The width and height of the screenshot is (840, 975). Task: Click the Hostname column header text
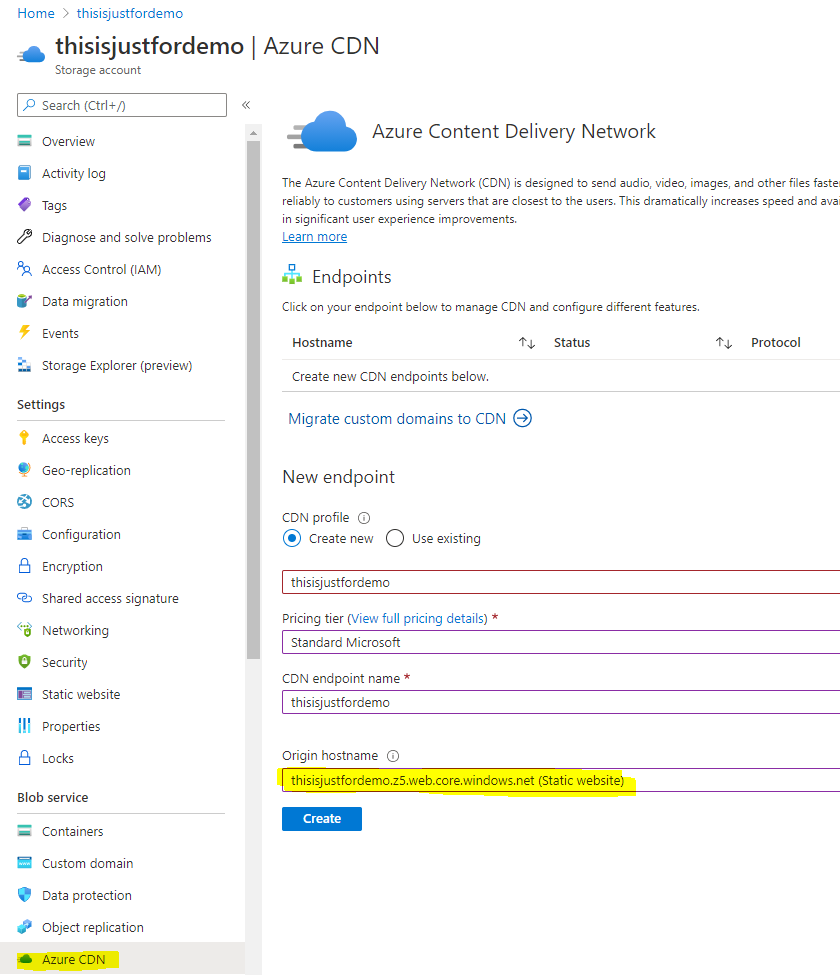tap(322, 343)
